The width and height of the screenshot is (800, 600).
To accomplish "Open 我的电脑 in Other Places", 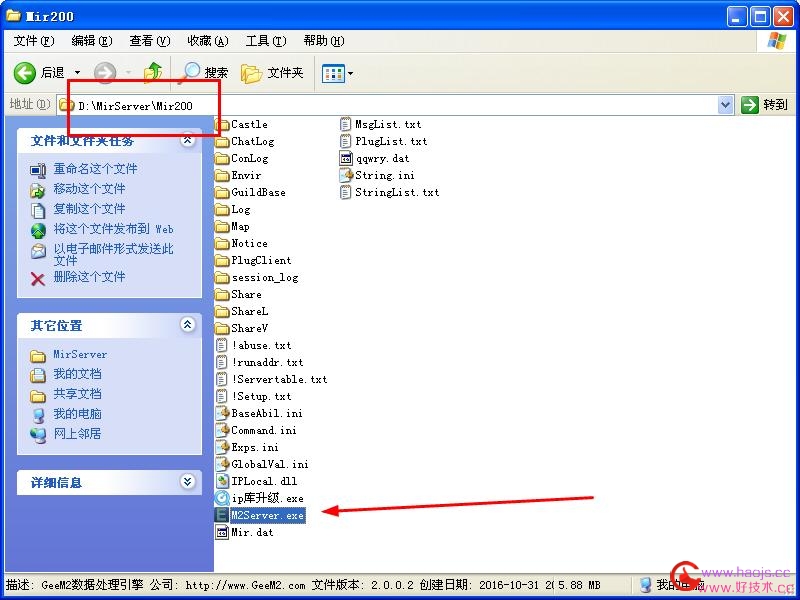I will click(78, 414).
